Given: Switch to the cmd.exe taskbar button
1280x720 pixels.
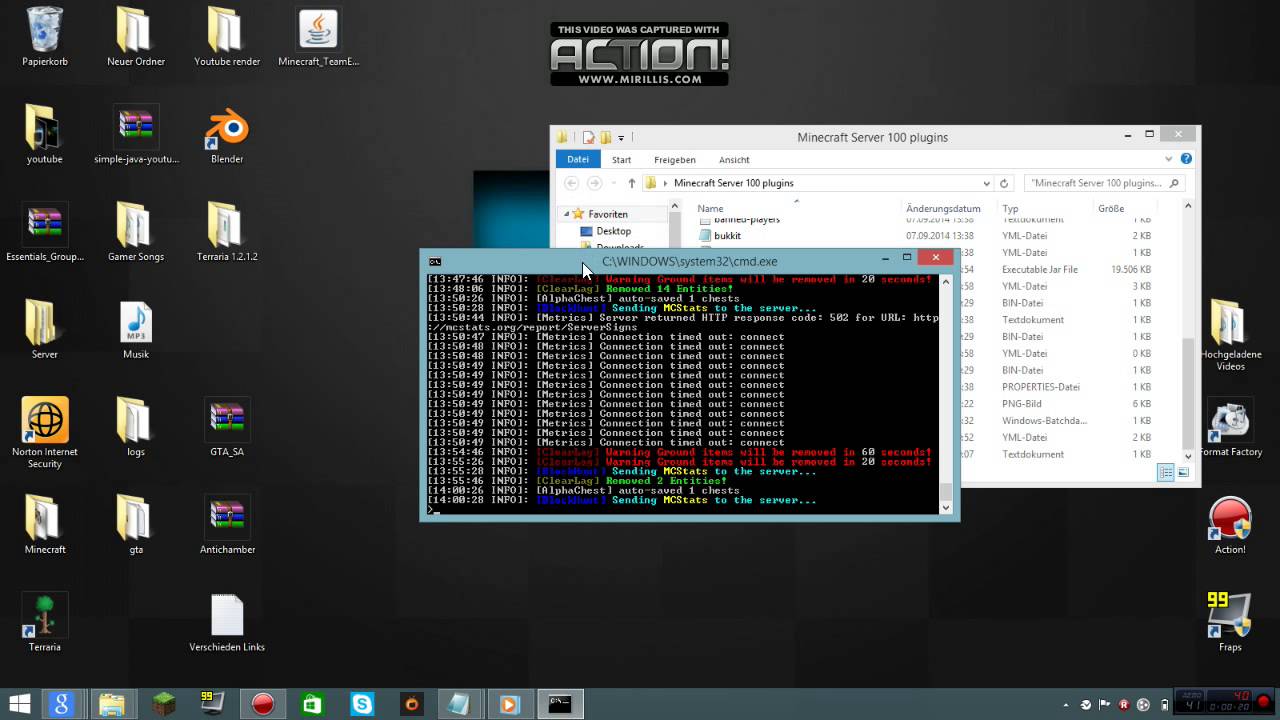Looking at the screenshot, I should click(x=560, y=704).
